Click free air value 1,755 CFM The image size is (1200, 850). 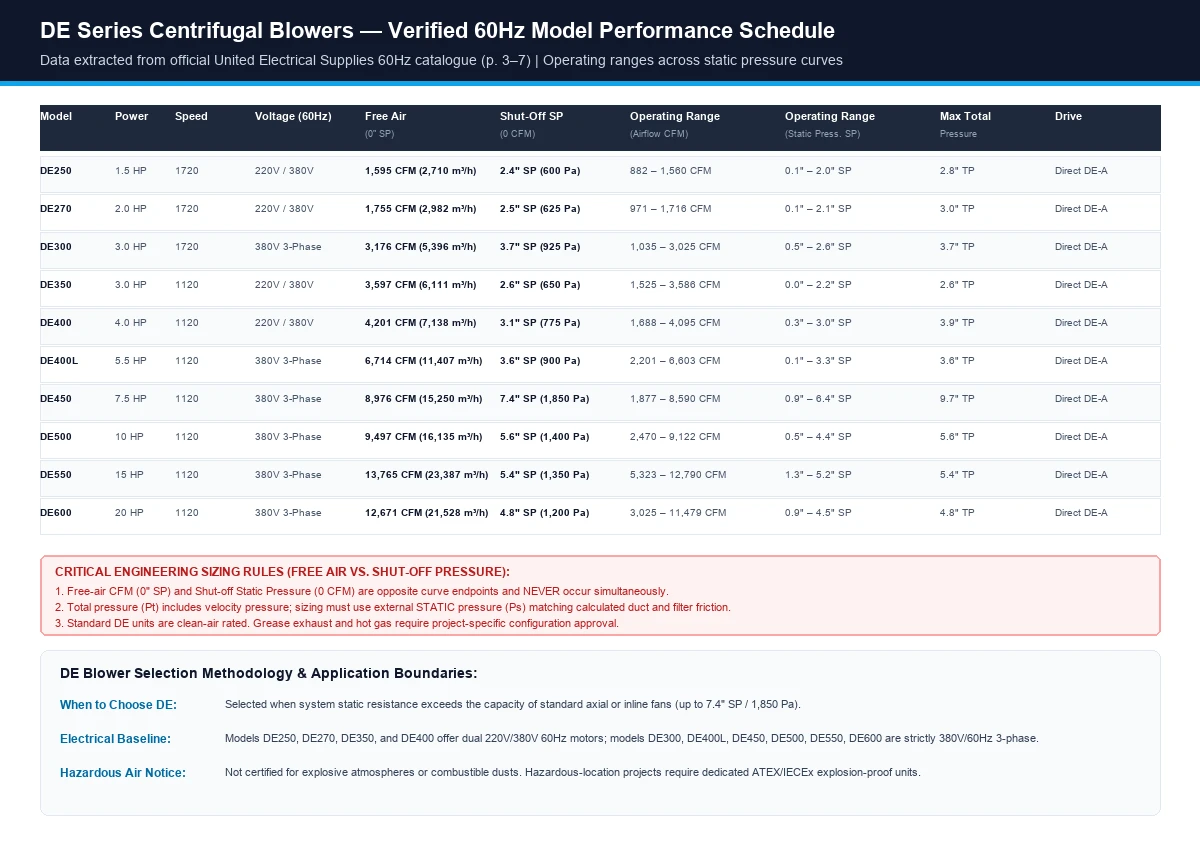(x=420, y=209)
